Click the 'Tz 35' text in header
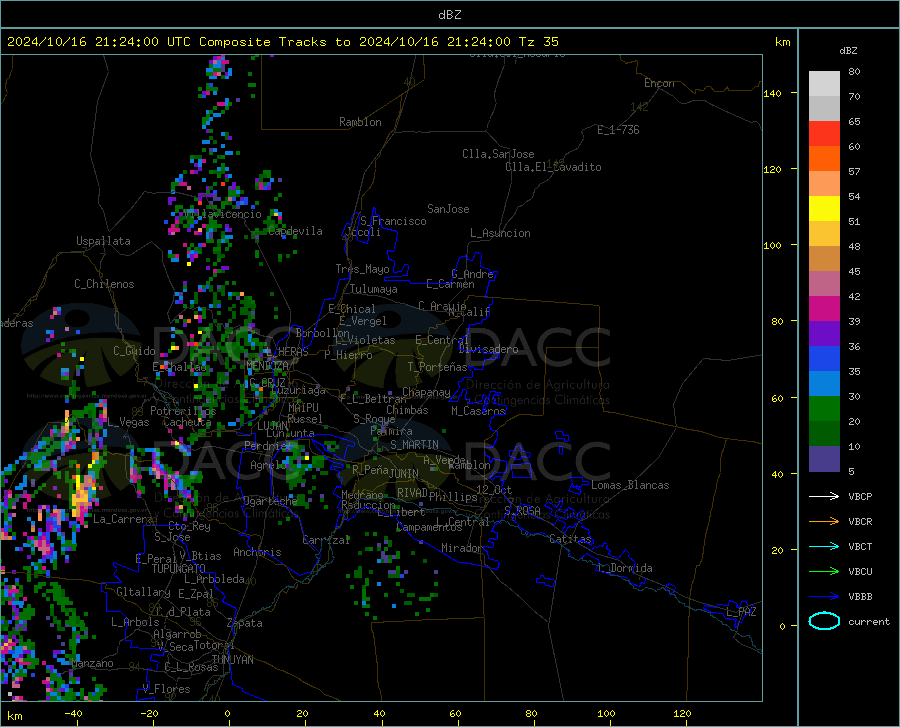Viewport: 900px width, 727px height. coord(538,42)
